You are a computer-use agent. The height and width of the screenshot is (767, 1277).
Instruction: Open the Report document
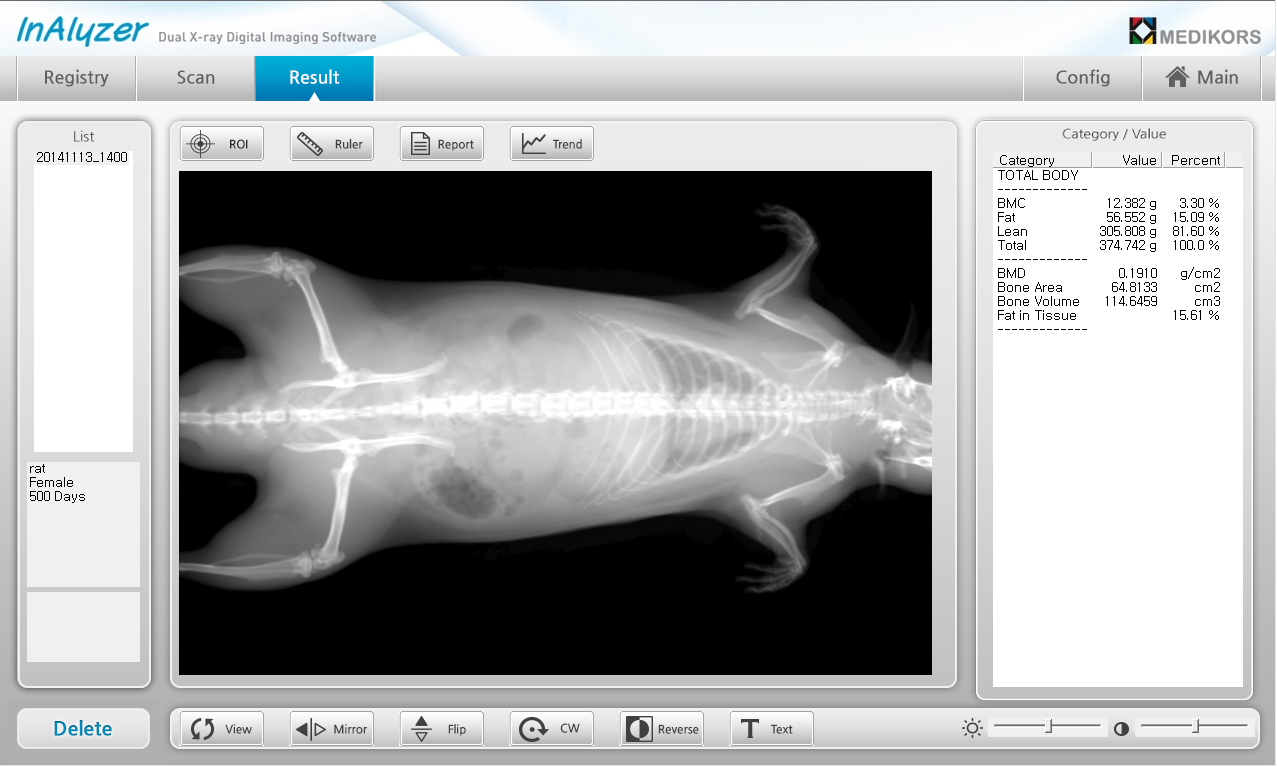441,144
